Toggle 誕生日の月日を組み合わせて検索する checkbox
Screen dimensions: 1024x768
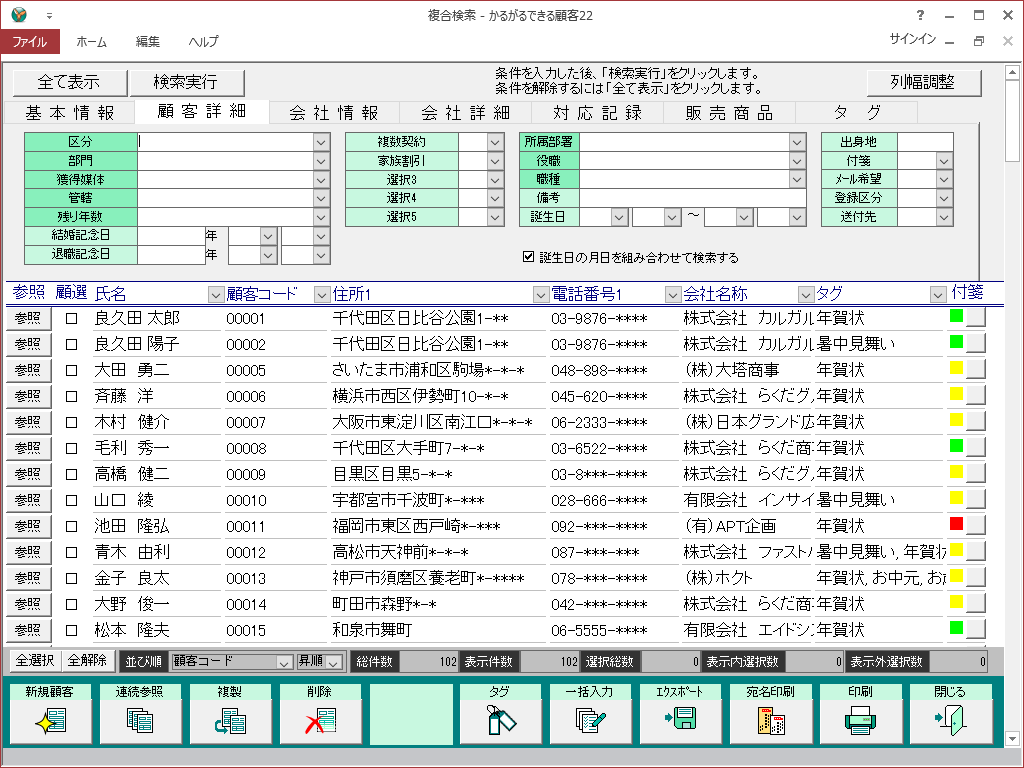(x=529, y=257)
